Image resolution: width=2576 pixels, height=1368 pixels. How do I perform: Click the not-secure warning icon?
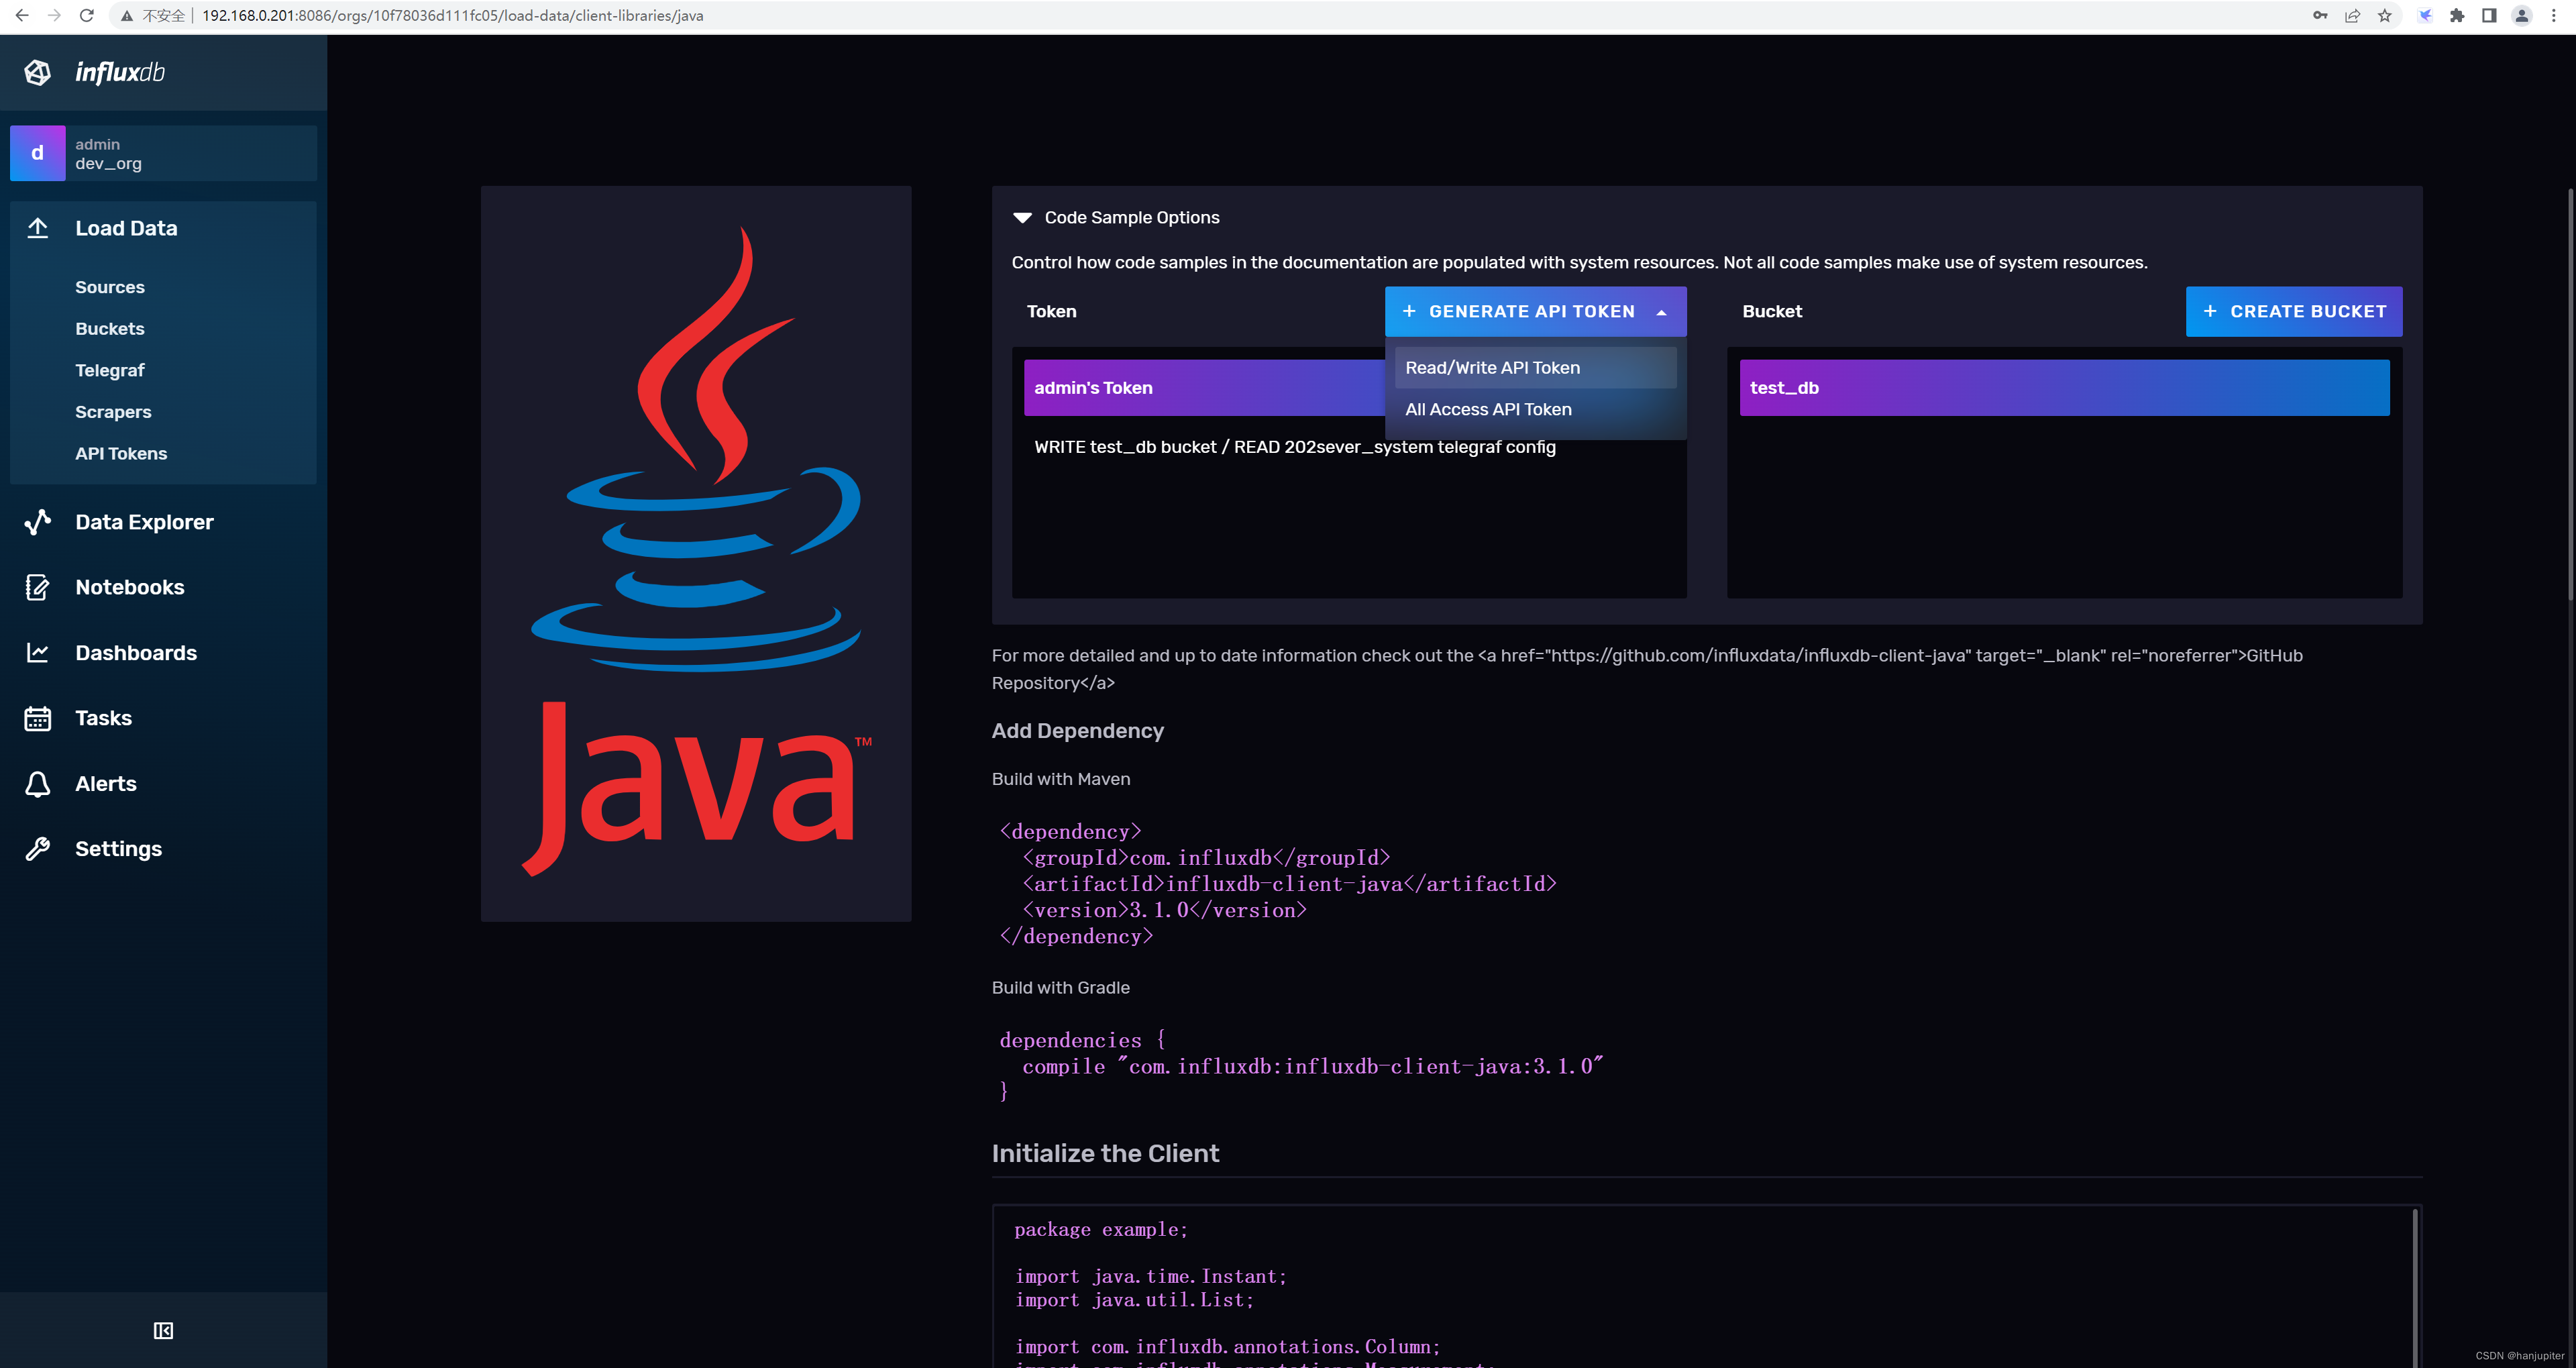tap(127, 16)
